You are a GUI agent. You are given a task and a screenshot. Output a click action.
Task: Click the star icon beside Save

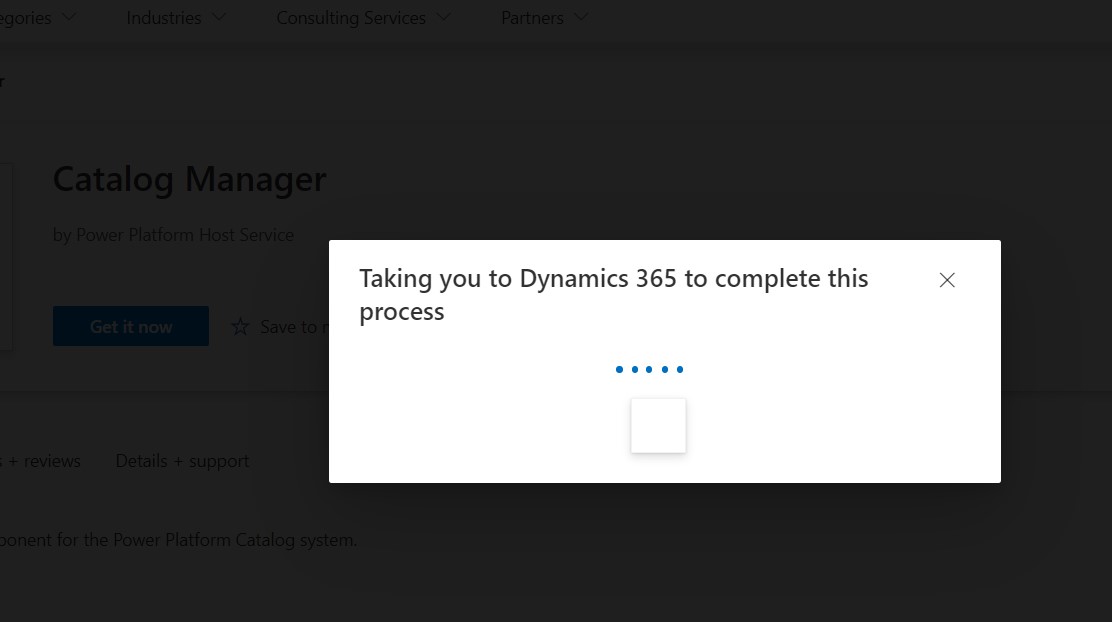coord(241,327)
